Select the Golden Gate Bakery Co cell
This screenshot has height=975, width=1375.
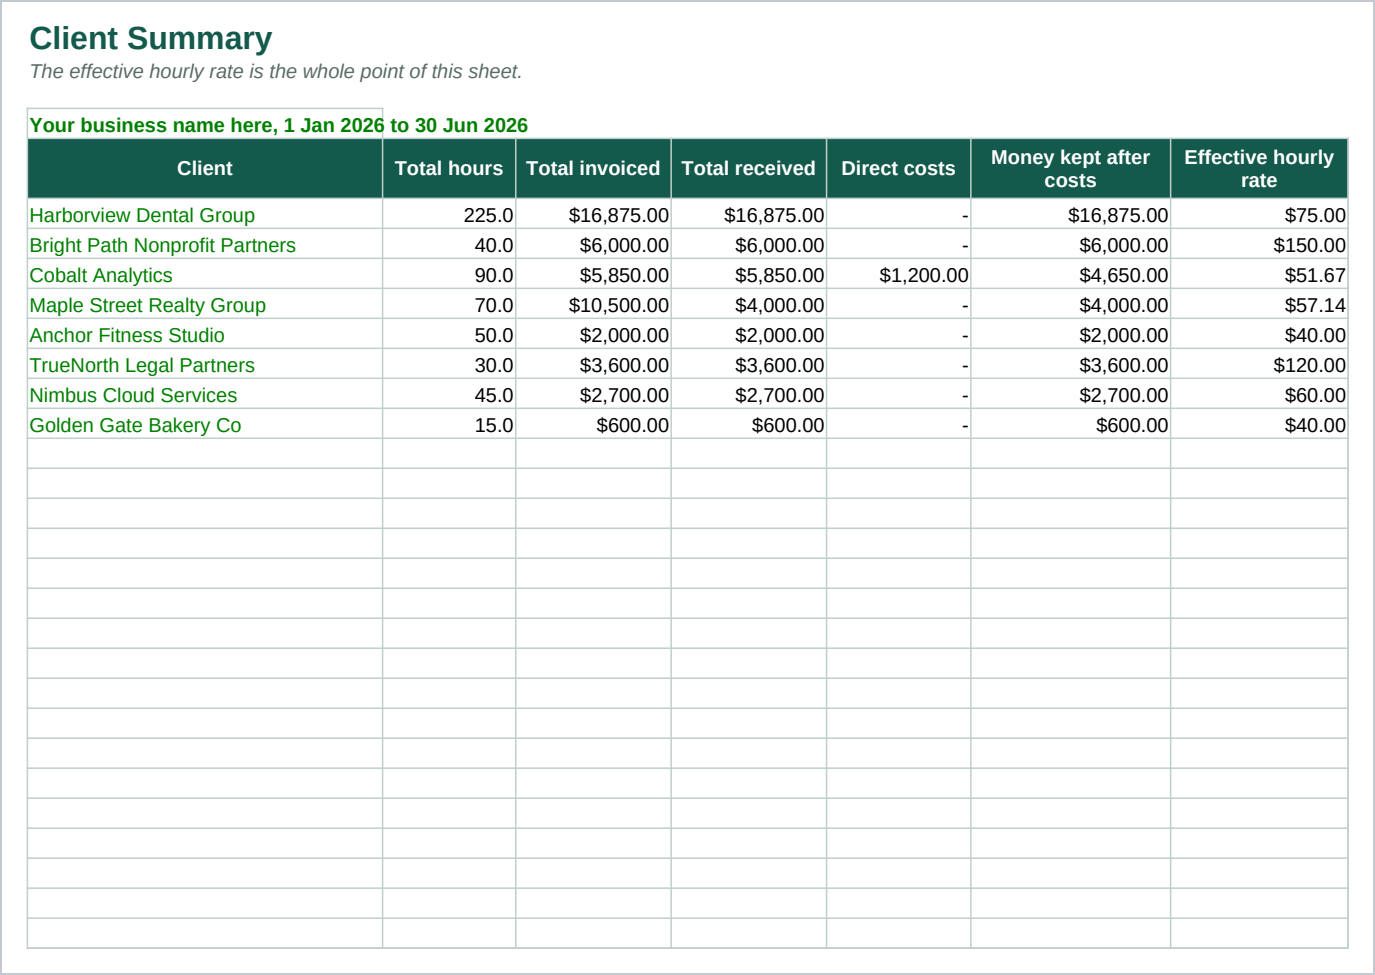point(205,425)
